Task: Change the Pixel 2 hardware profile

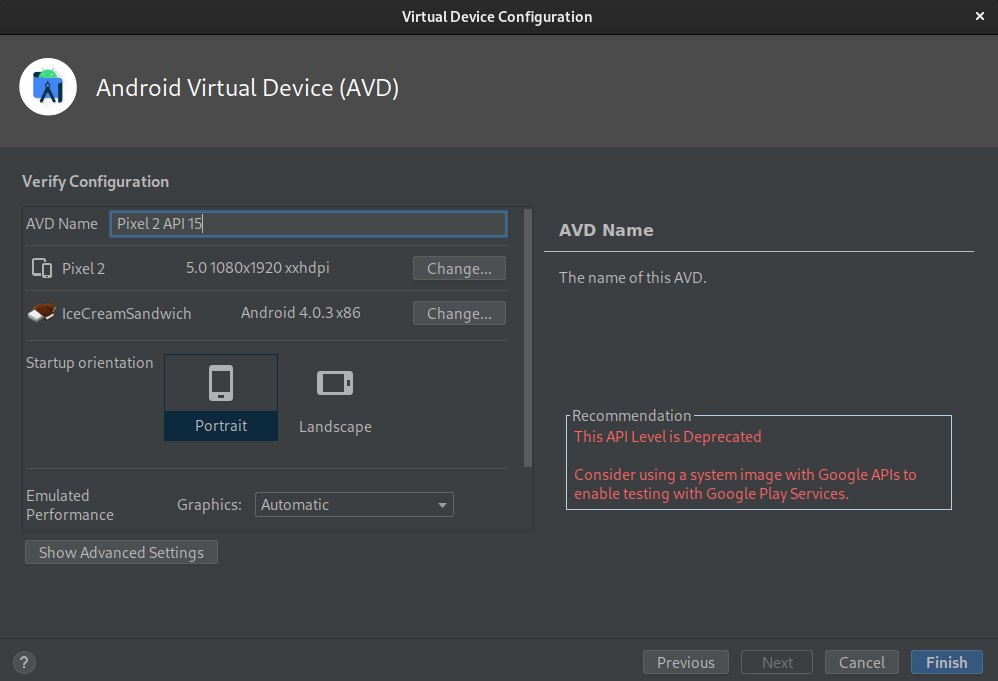Action: 459,269
